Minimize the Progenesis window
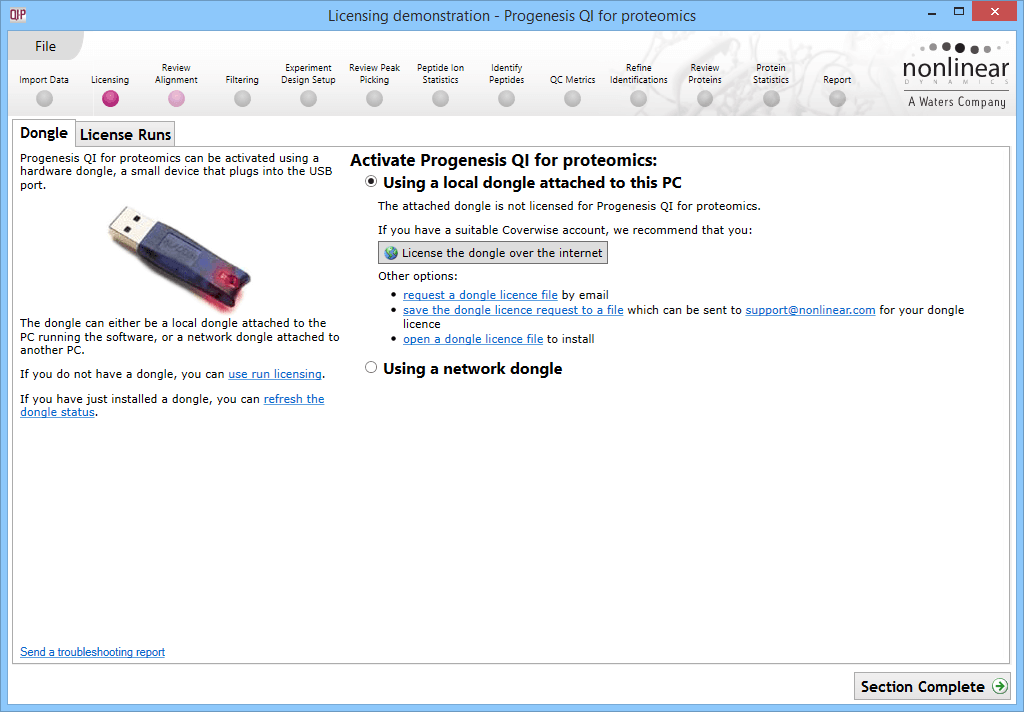This screenshot has height=712, width=1024. pos(931,12)
